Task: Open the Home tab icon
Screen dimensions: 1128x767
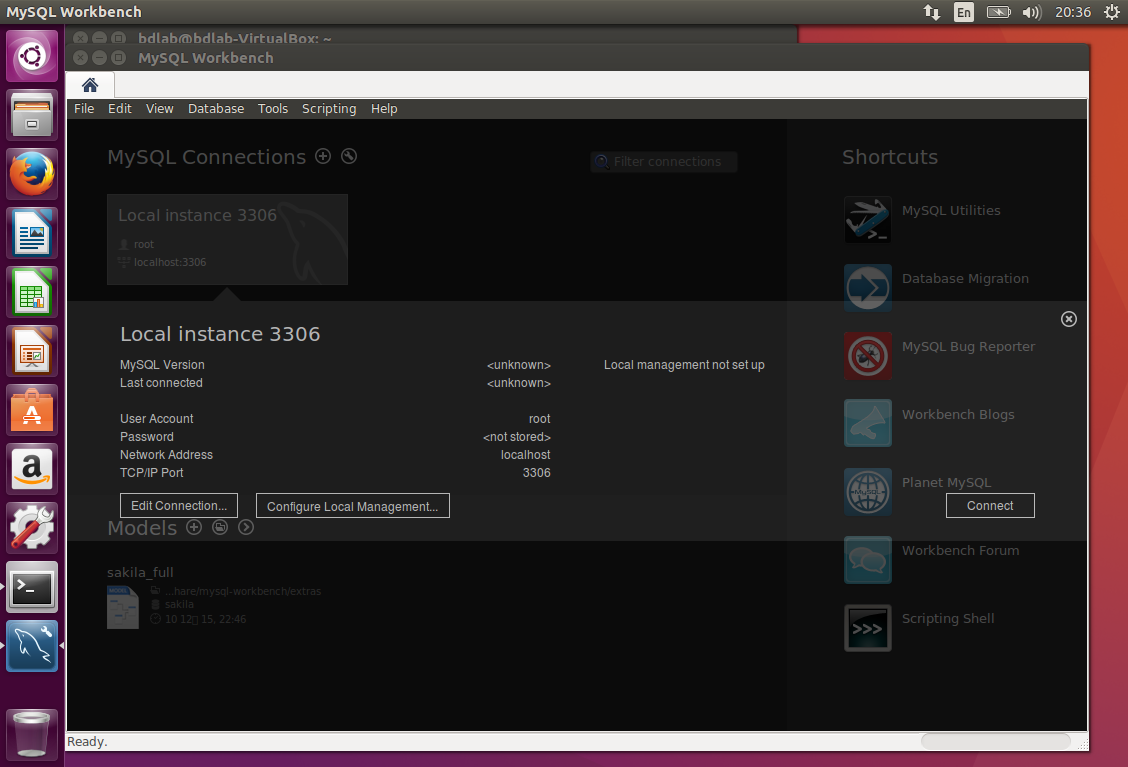Action: (90, 85)
